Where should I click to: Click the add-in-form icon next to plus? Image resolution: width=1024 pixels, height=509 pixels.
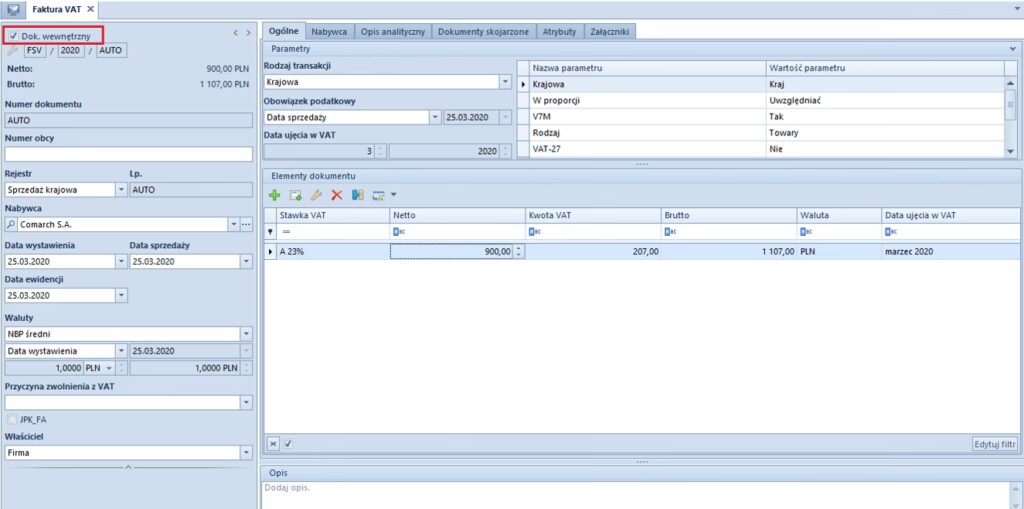click(x=296, y=194)
